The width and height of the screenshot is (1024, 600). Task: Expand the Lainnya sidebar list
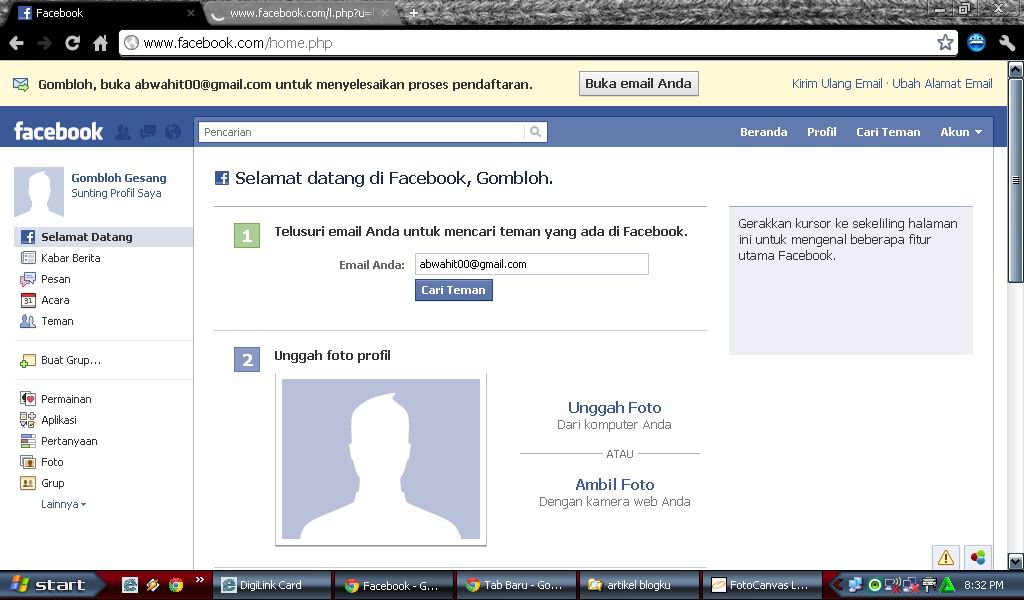pyautogui.click(x=60, y=504)
